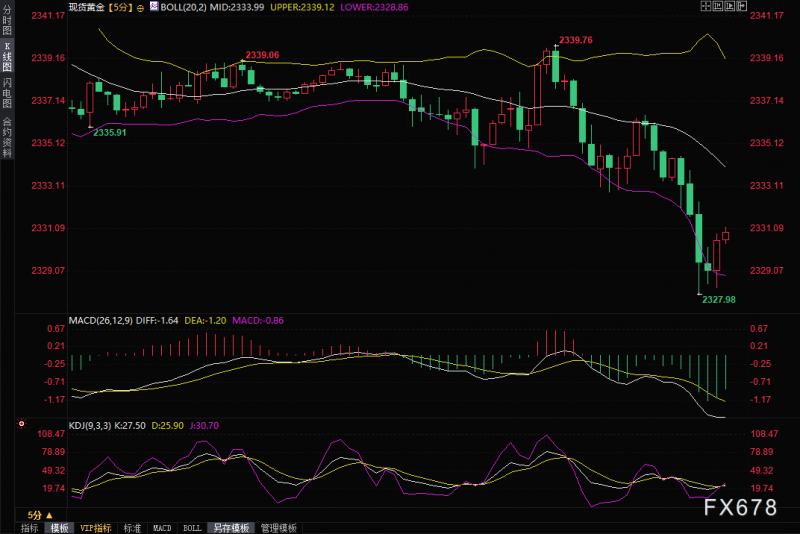Click the latest candlestick near 2331.09
This screenshot has width=800, height=534.
click(726, 236)
